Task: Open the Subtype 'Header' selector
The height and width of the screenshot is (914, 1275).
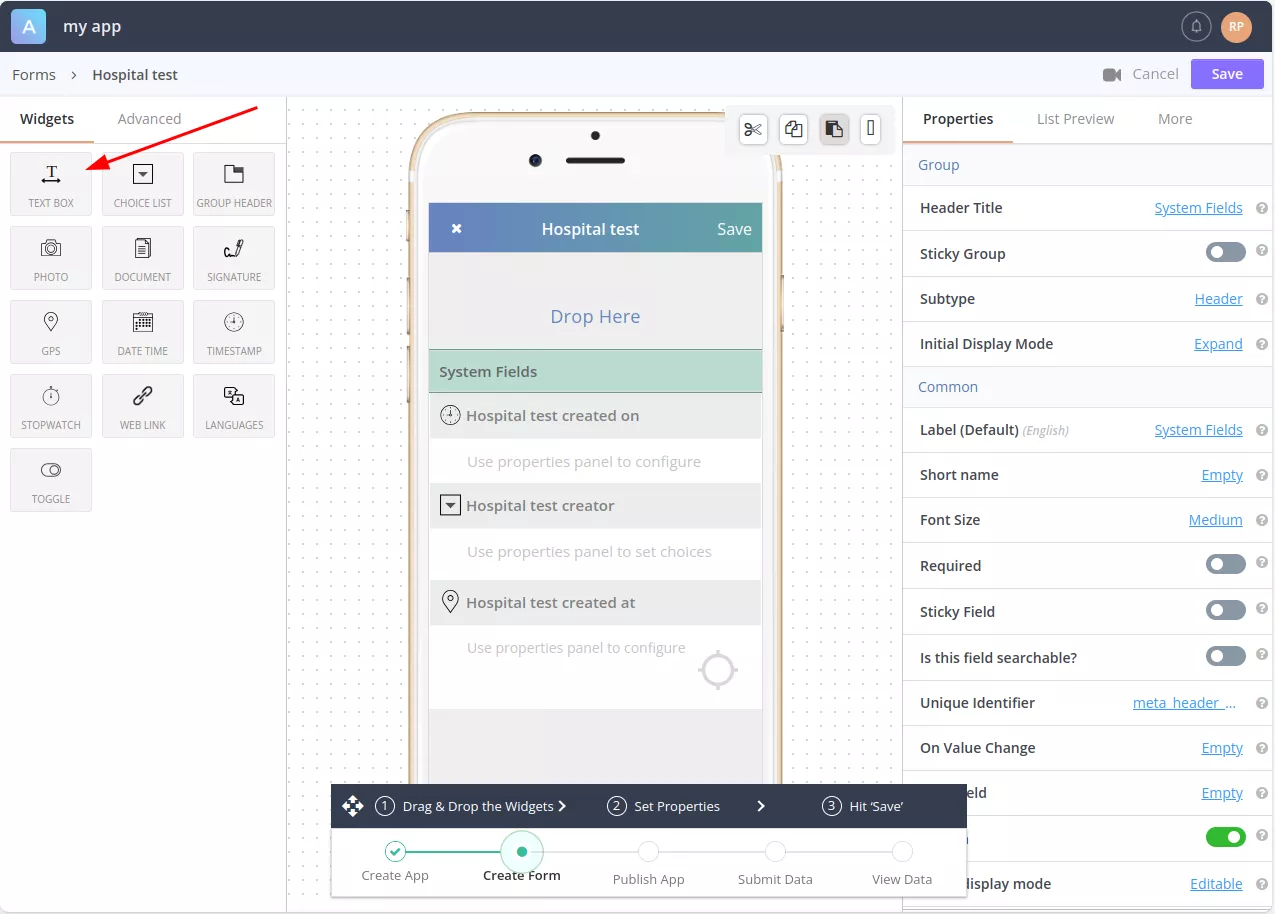Action: click(x=1218, y=299)
